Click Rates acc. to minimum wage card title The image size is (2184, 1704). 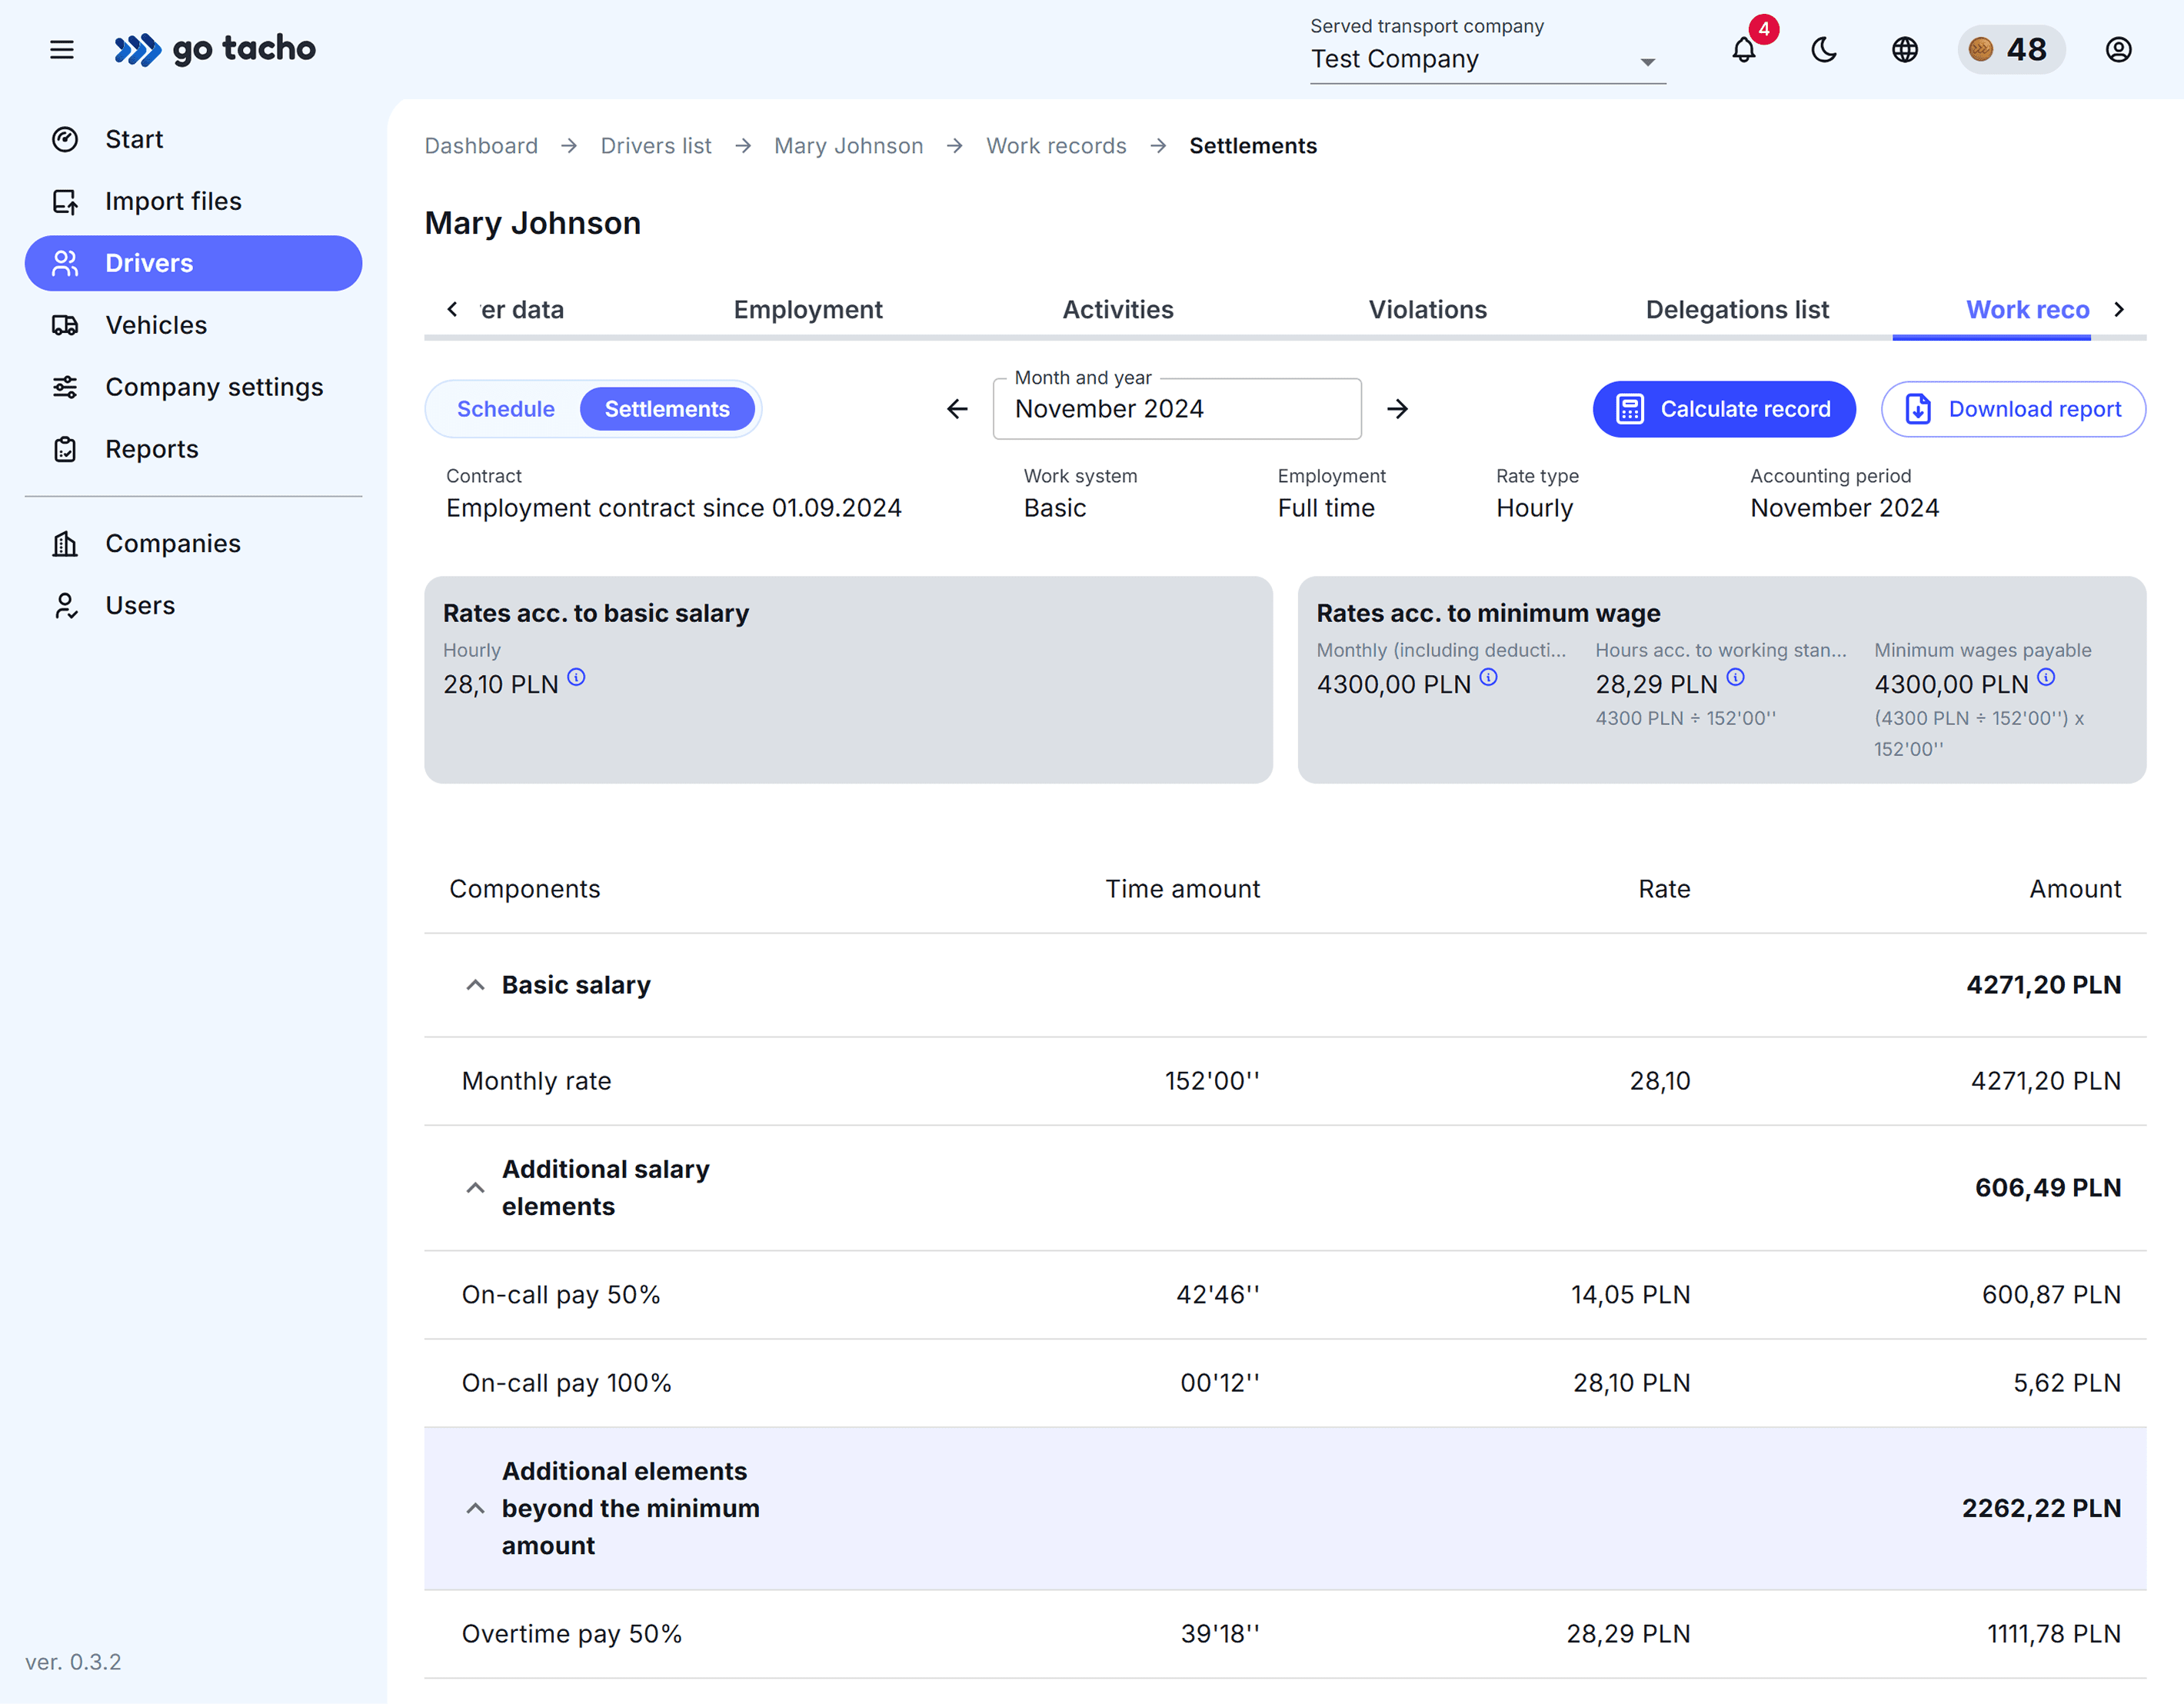tap(1488, 613)
